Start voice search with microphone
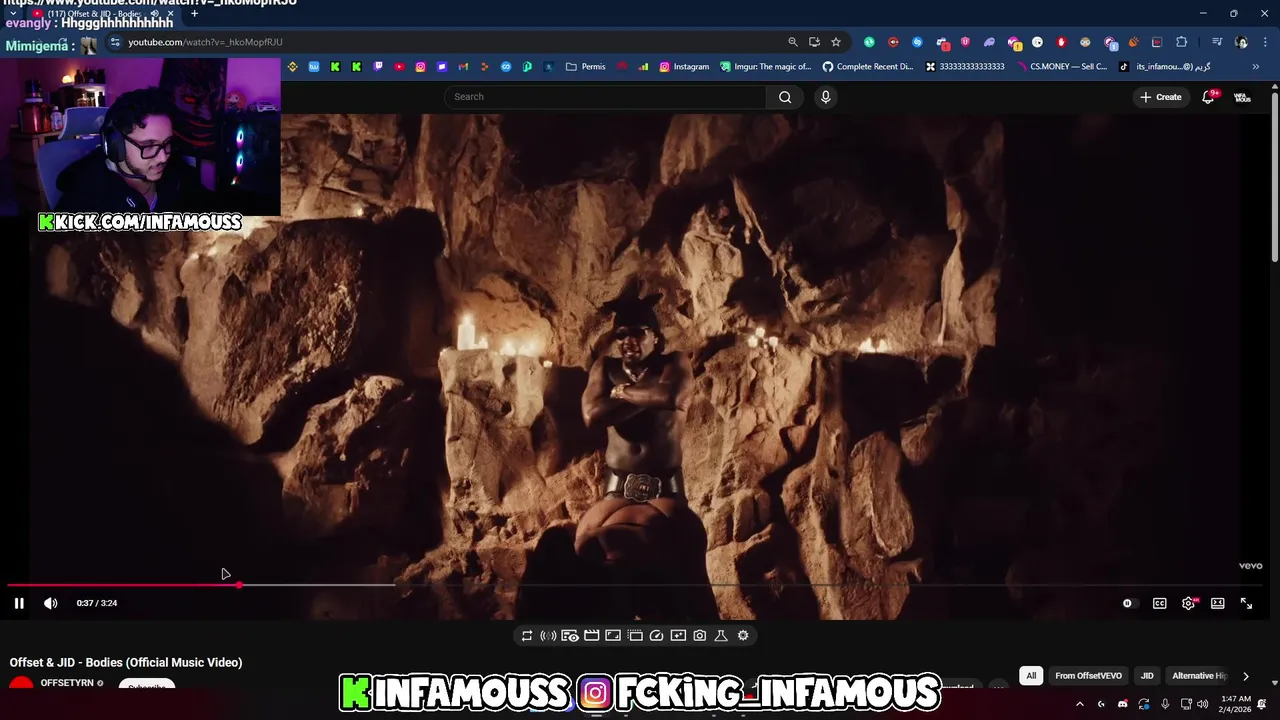1280x720 pixels. (825, 97)
